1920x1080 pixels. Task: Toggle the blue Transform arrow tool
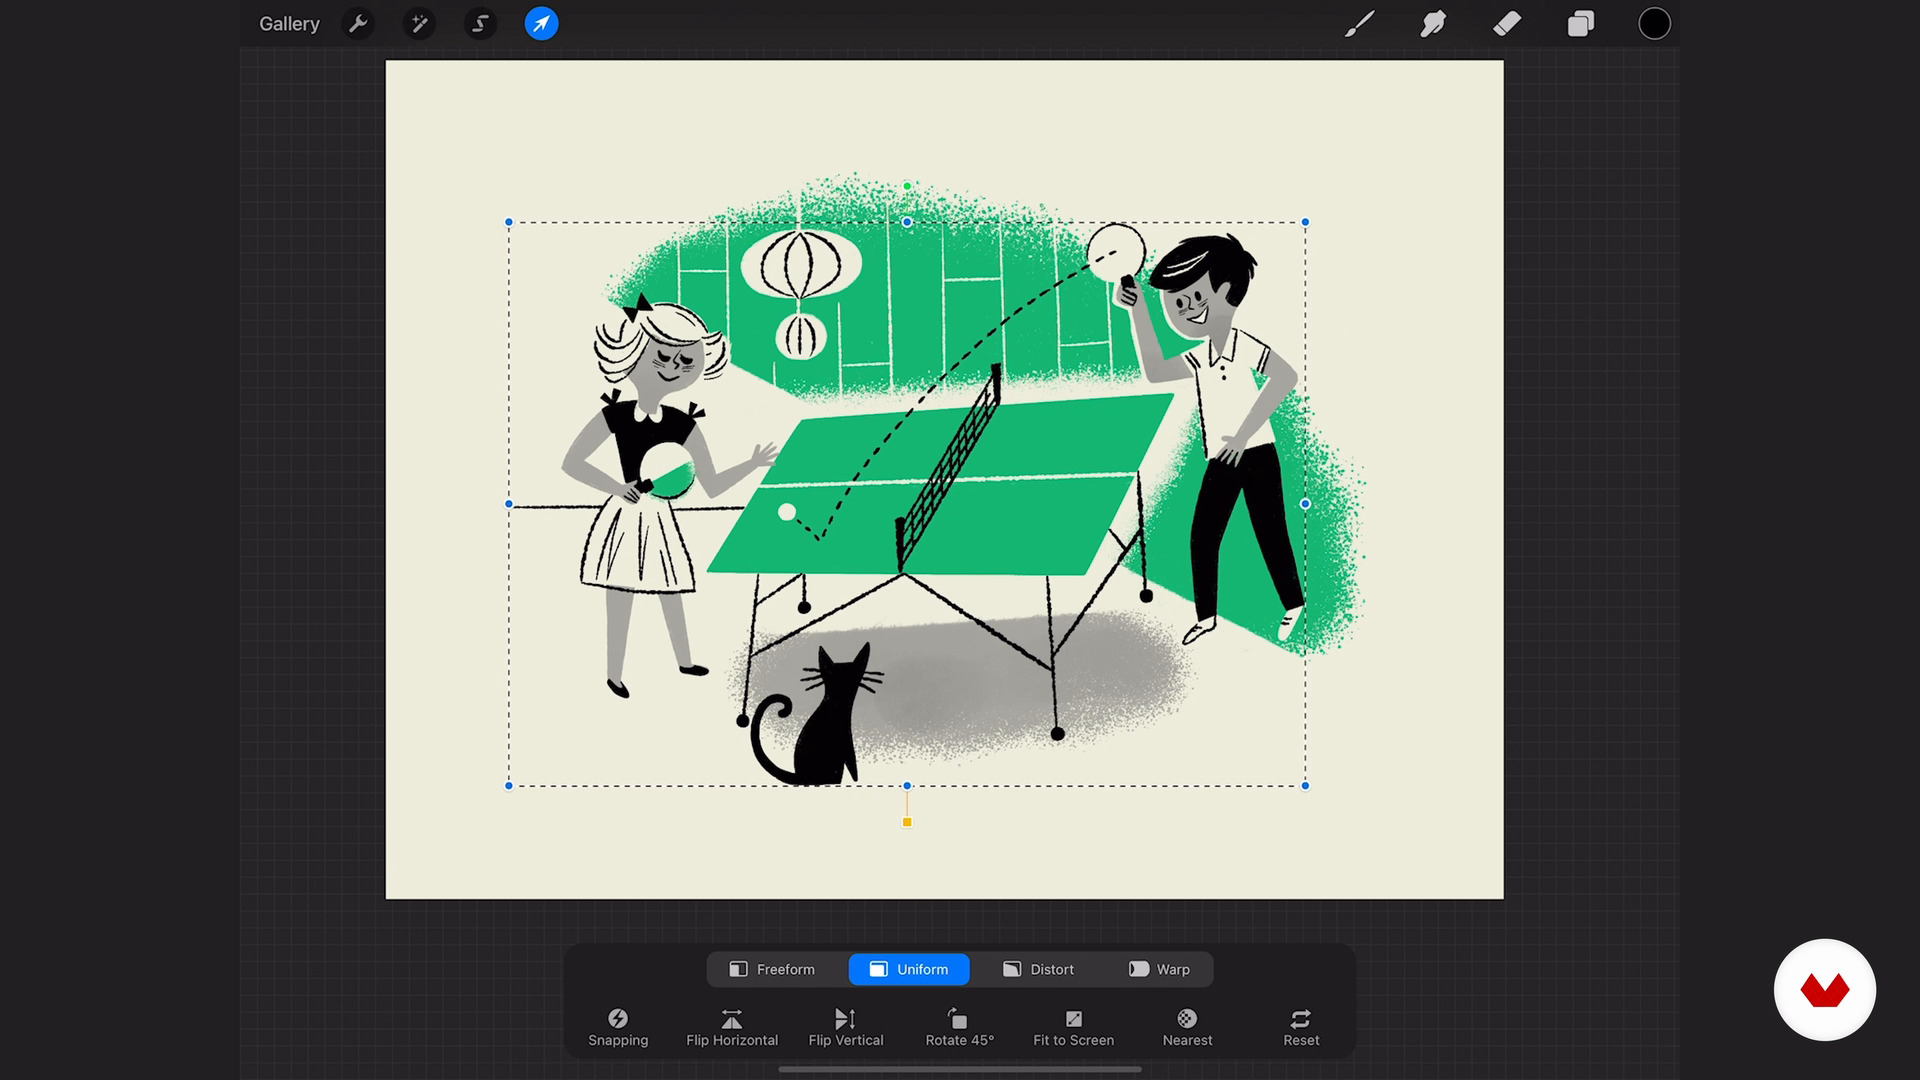click(542, 24)
